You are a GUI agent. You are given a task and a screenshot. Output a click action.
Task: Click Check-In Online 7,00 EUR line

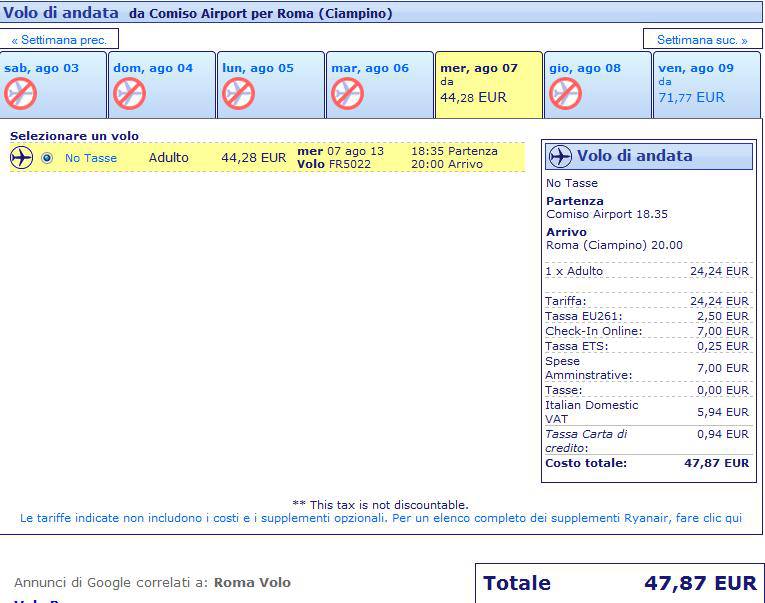[x=647, y=331]
